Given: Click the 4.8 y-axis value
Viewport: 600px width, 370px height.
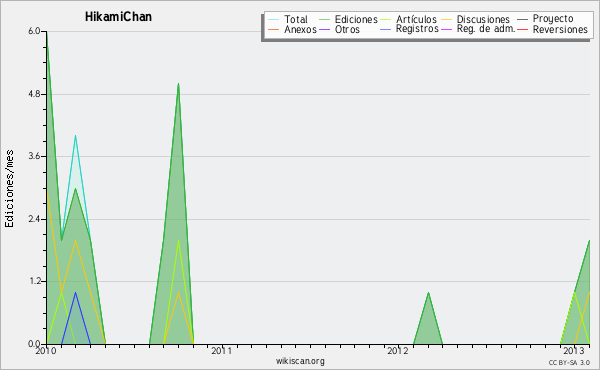Looking at the screenshot, I should point(34,94).
